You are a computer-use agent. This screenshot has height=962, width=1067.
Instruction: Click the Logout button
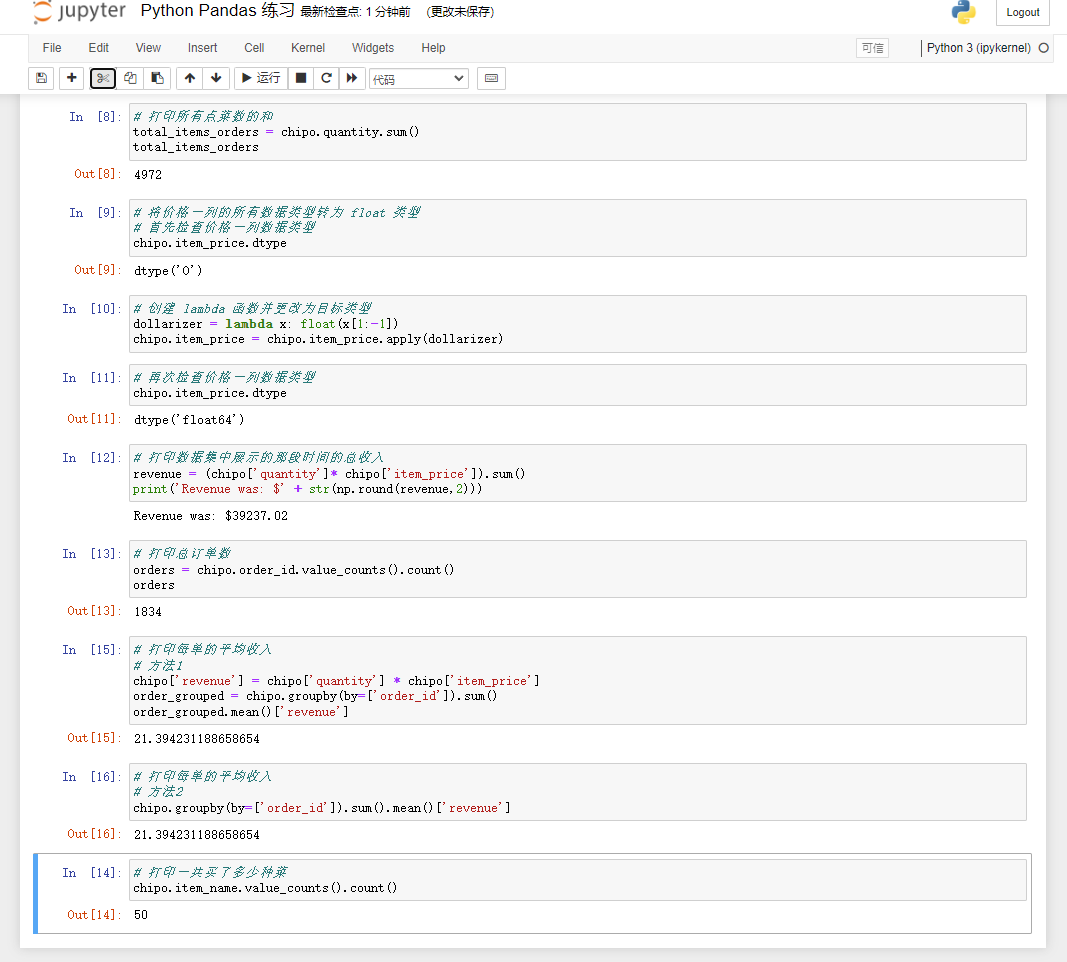pyautogui.click(x=1023, y=12)
